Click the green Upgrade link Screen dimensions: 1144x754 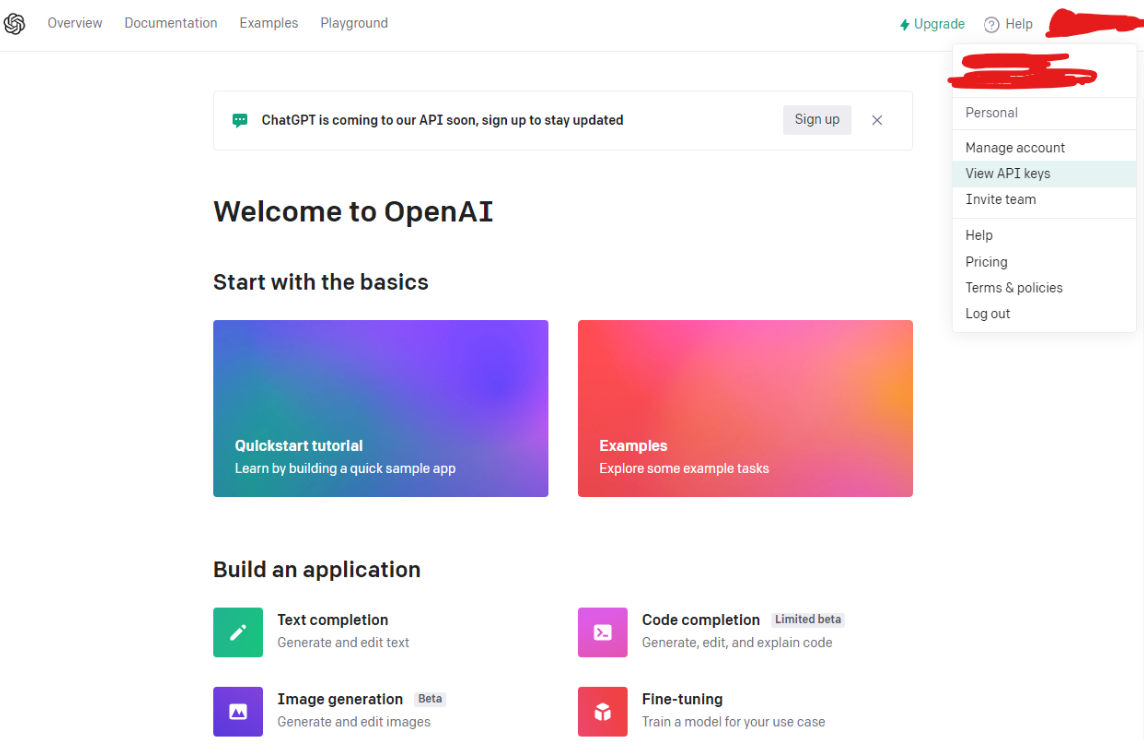pyautogui.click(x=932, y=24)
